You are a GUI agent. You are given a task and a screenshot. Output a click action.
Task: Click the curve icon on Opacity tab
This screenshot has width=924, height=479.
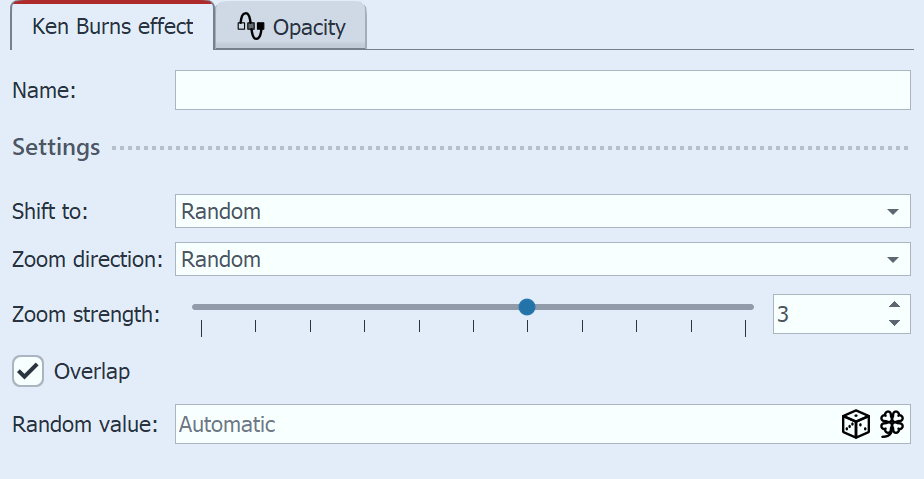250,26
